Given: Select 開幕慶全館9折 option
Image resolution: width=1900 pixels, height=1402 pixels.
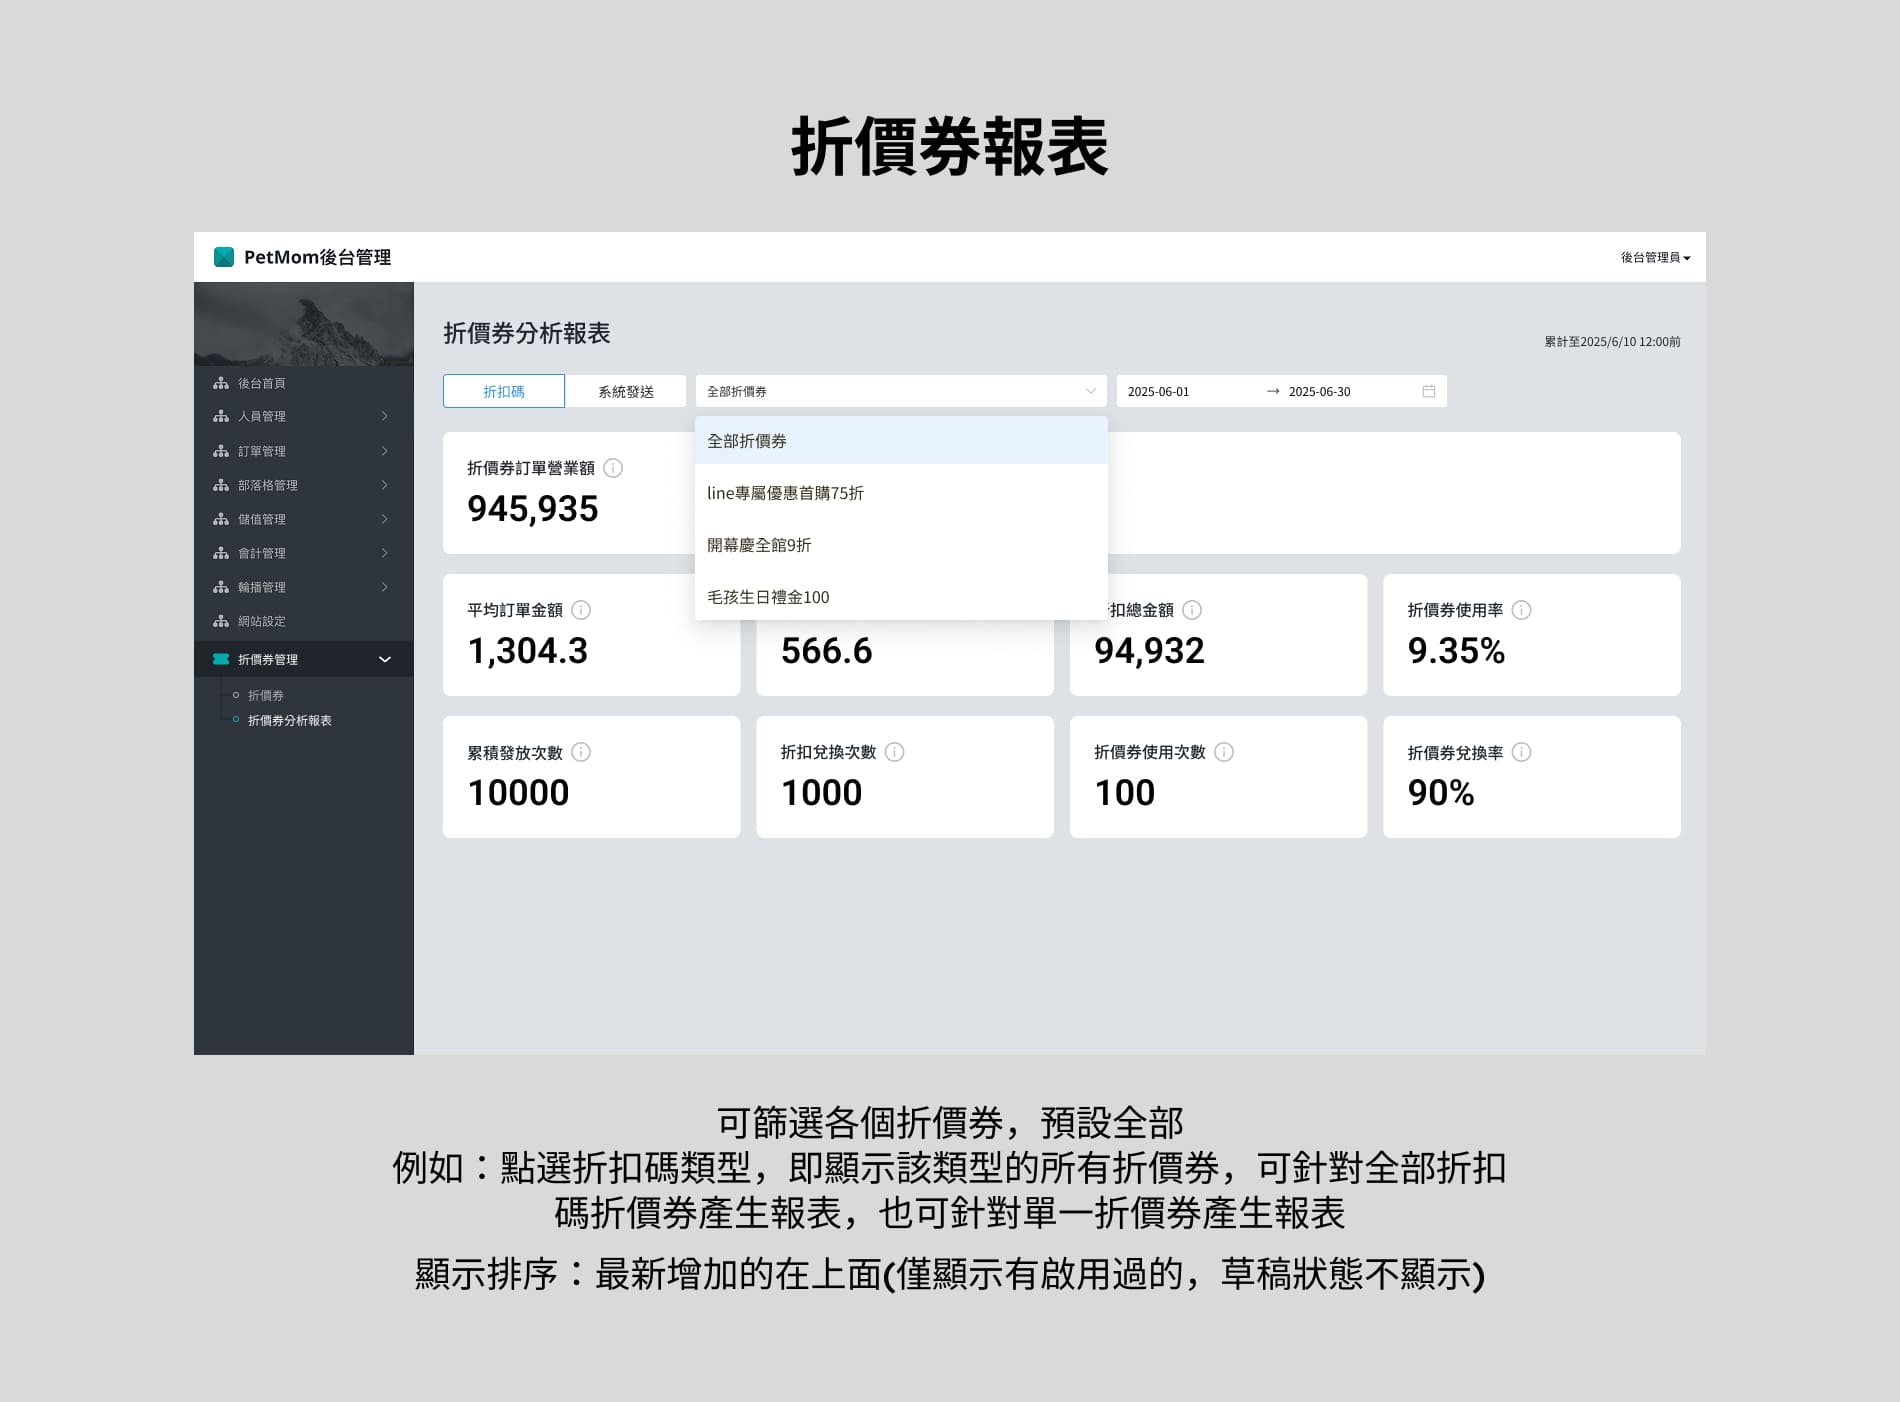Looking at the screenshot, I should pyautogui.click(x=901, y=545).
